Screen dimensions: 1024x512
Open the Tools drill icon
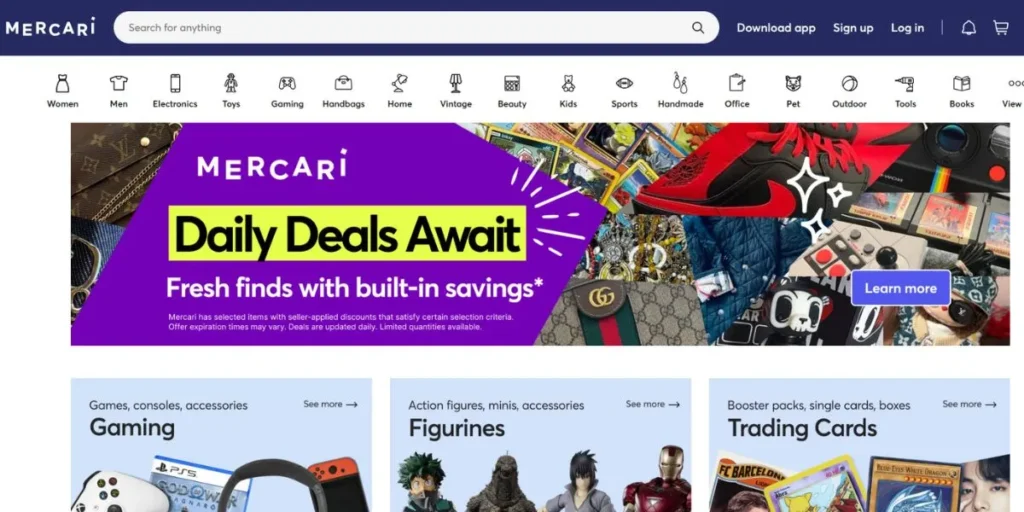(x=905, y=84)
